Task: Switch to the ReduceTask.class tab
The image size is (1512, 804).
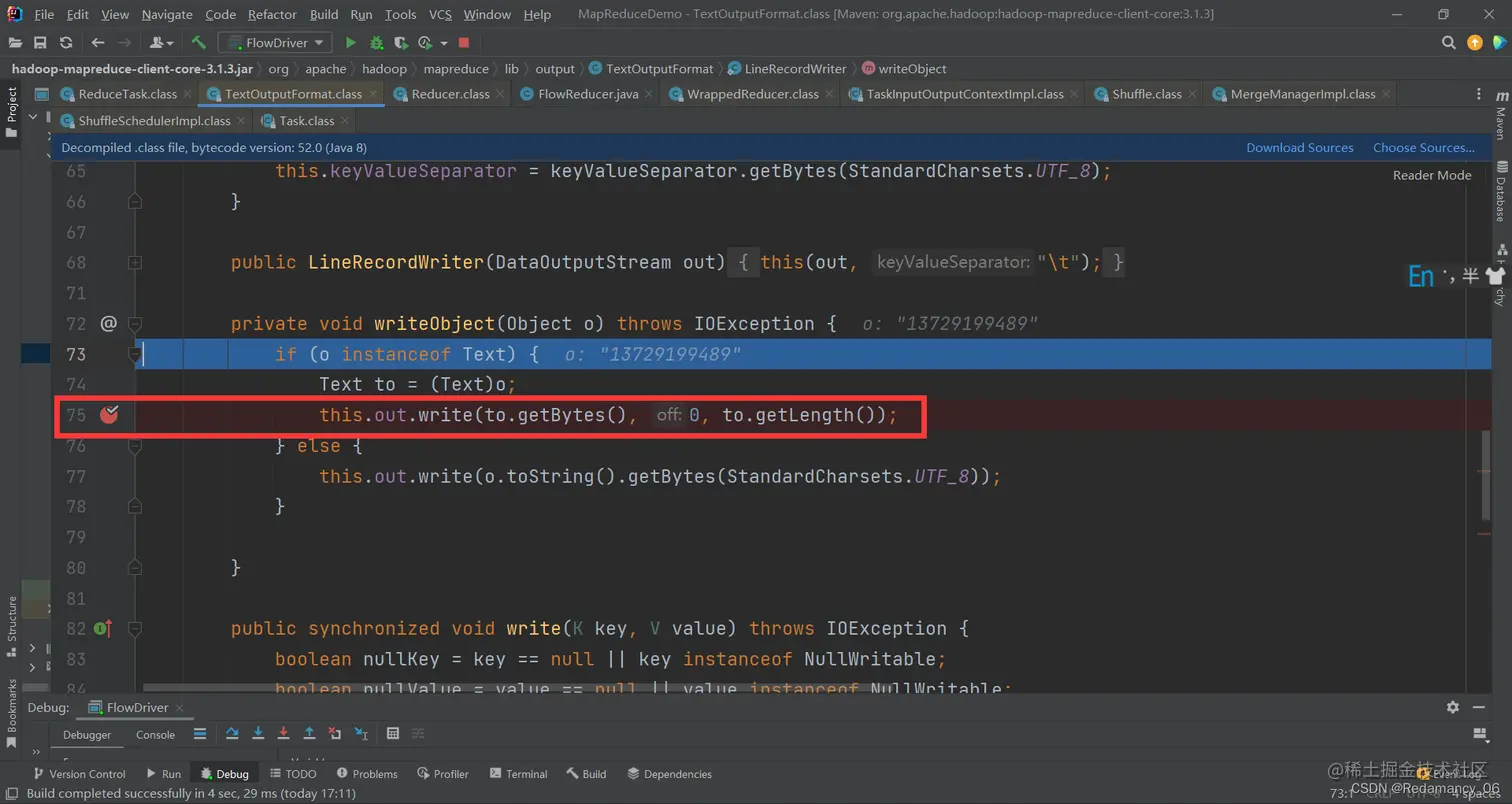Action: (x=126, y=94)
